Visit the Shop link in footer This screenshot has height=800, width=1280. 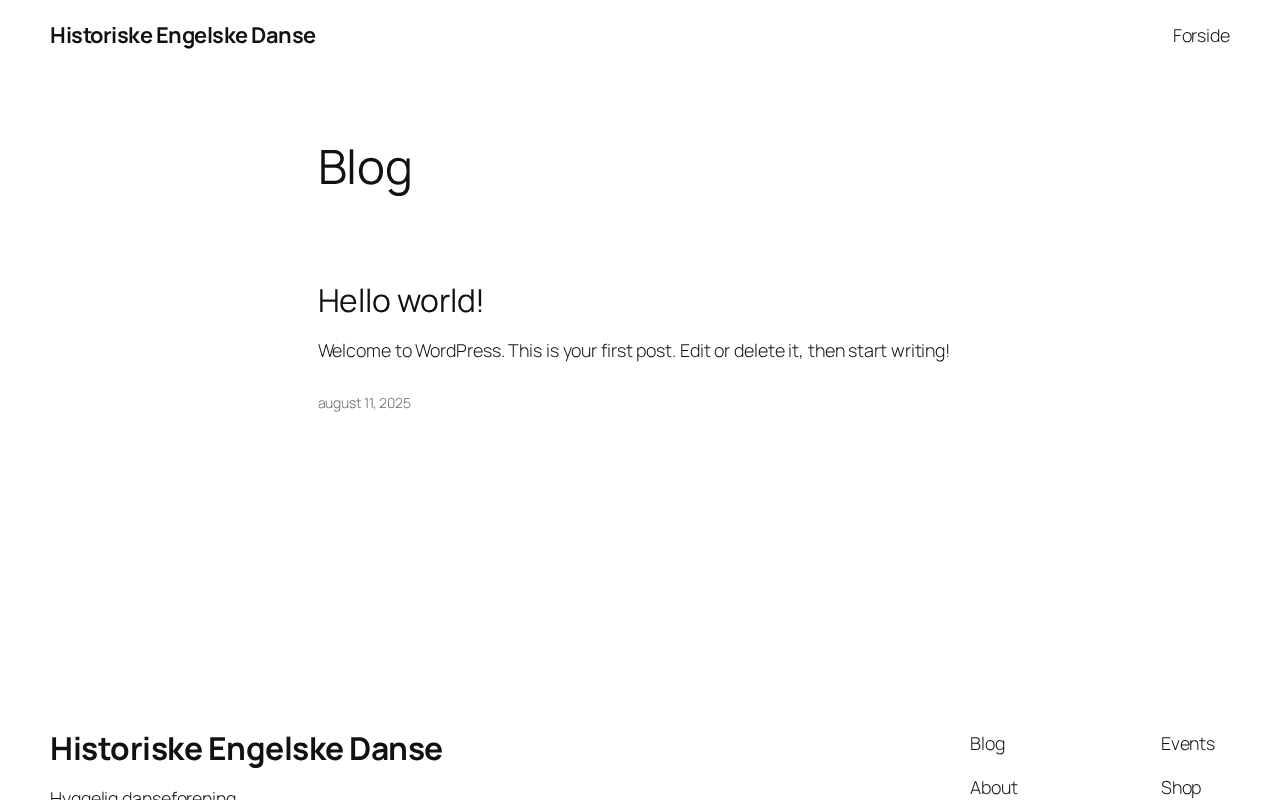pos(1181,788)
